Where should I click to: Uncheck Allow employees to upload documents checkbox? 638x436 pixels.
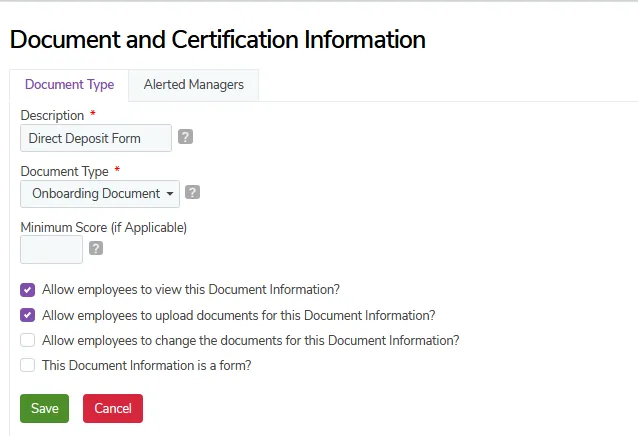(x=28, y=315)
